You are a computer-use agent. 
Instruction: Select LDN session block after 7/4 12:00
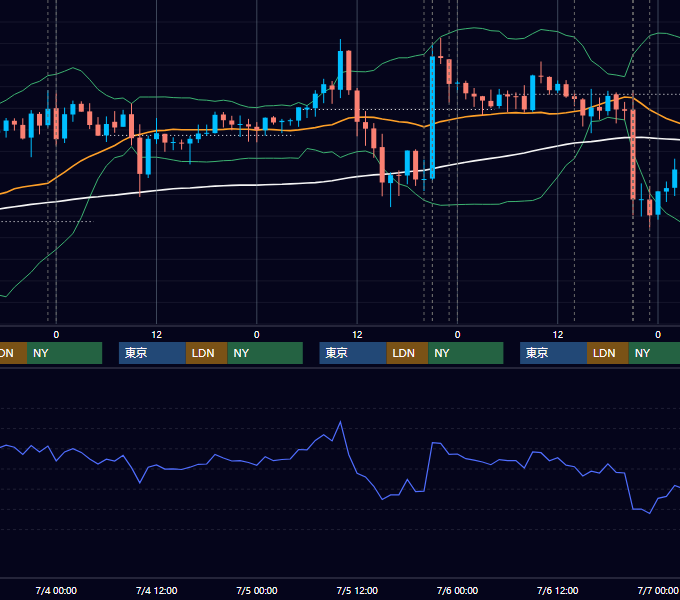click(206, 353)
